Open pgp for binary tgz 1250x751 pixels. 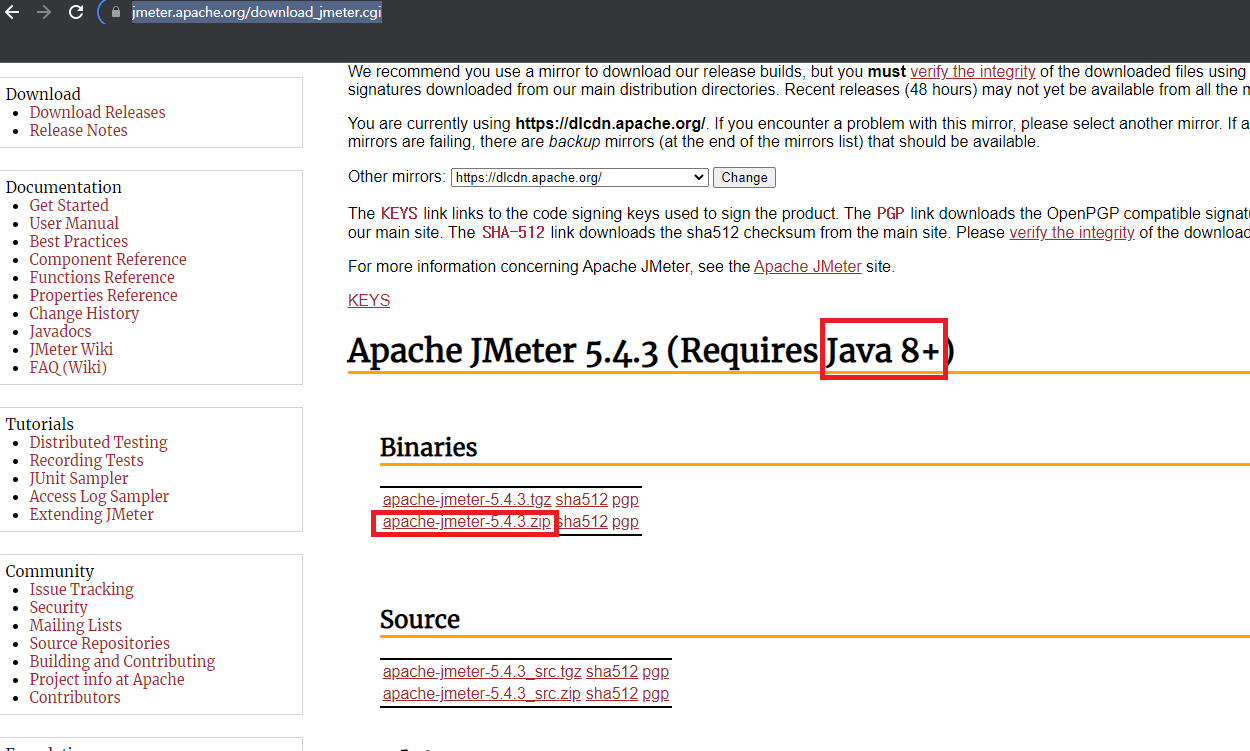coord(626,499)
